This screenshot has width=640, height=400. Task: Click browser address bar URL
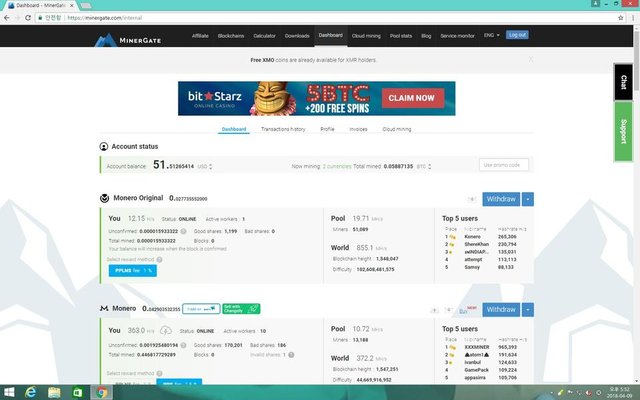(104, 18)
